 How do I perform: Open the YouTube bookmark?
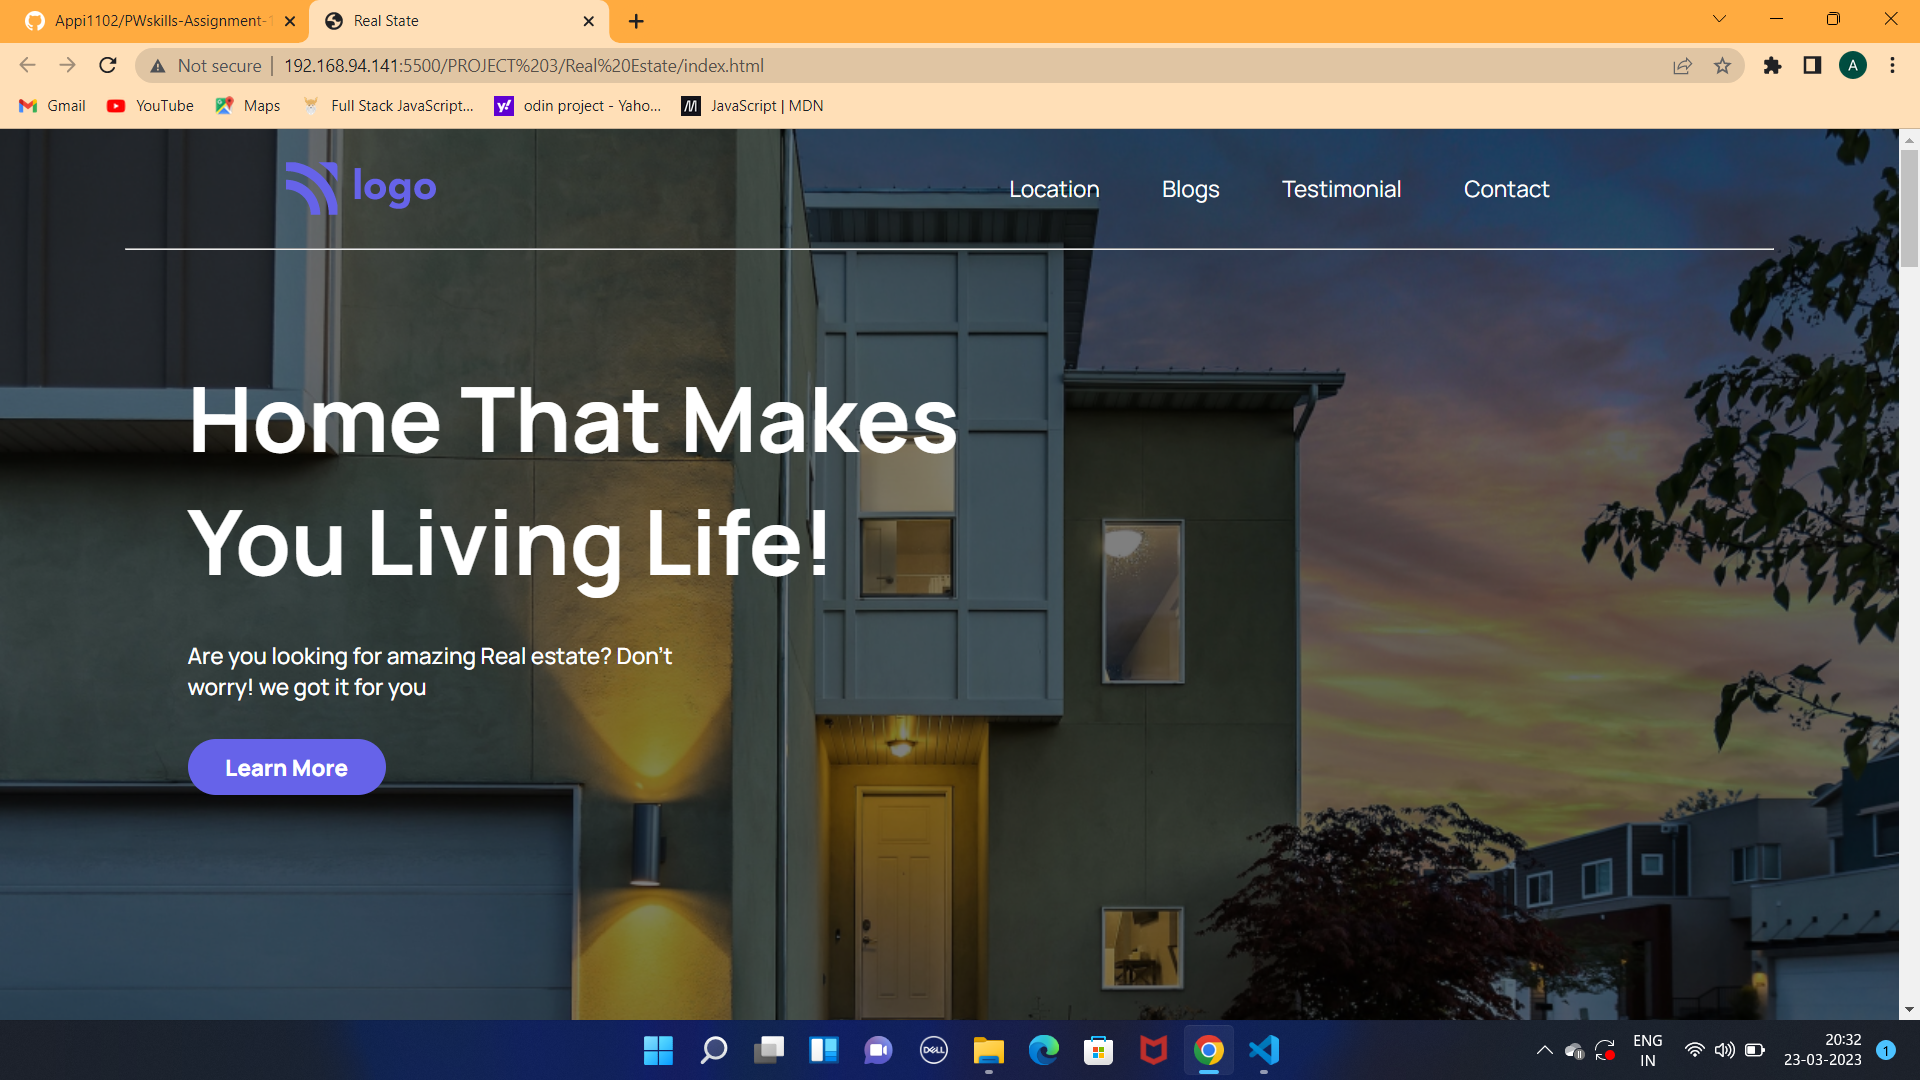click(151, 106)
